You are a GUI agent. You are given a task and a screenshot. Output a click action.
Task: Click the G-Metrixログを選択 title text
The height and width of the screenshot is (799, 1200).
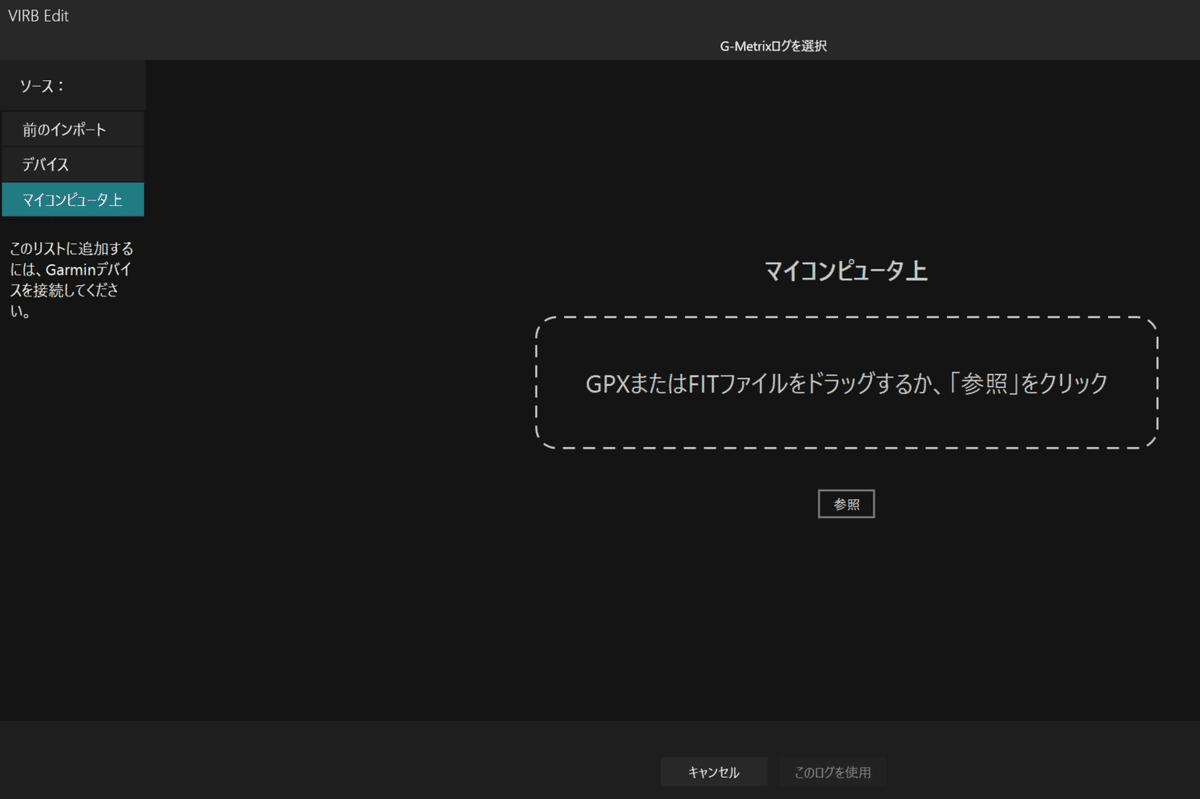click(x=773, y=46)
